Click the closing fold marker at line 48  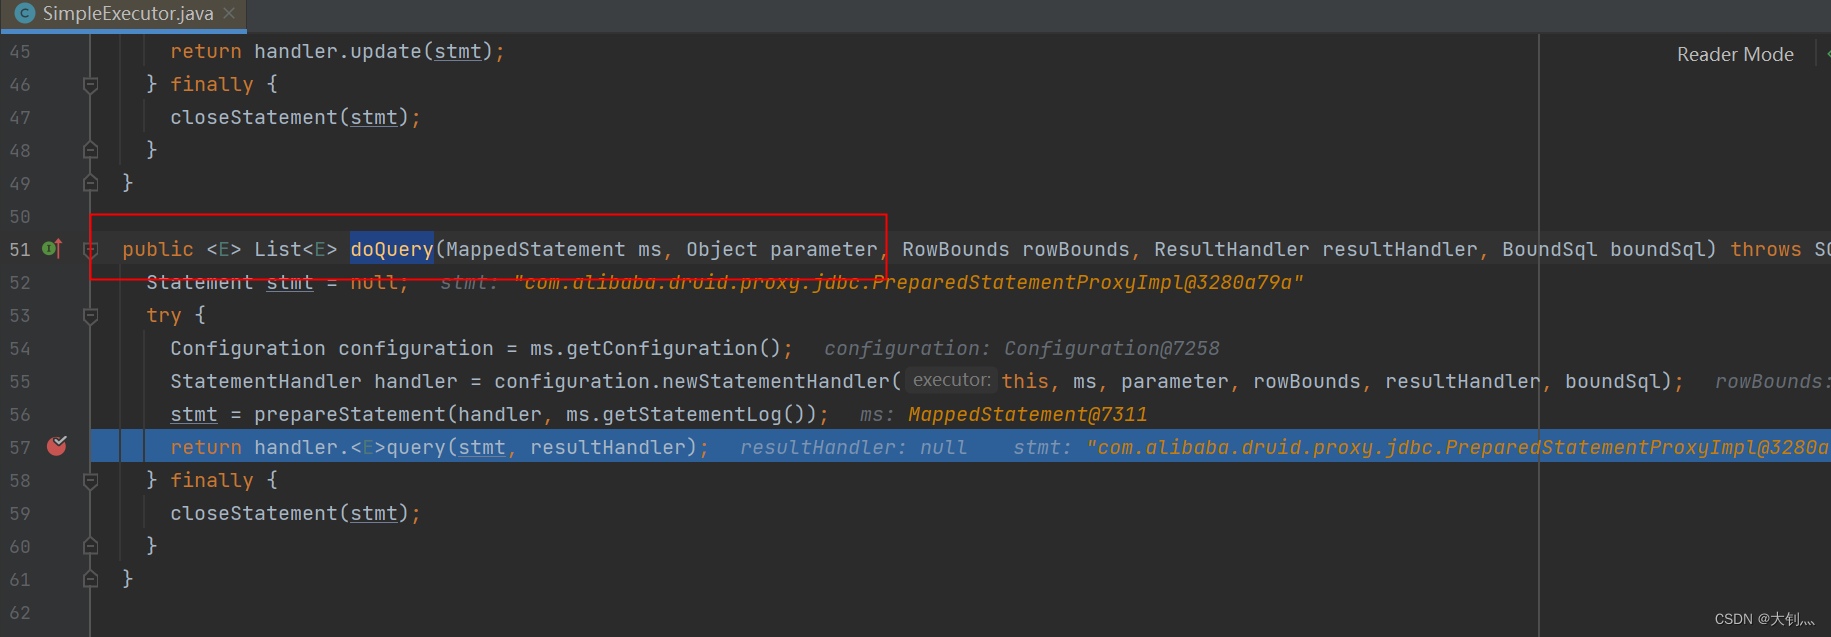coord(90,149)
